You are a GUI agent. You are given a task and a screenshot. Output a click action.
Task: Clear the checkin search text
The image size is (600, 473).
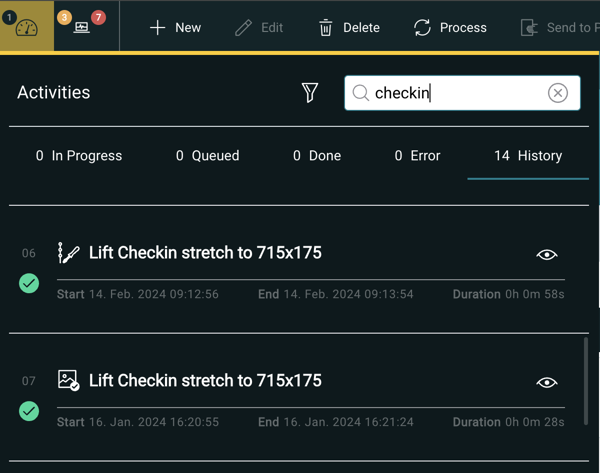pos(558,93)
